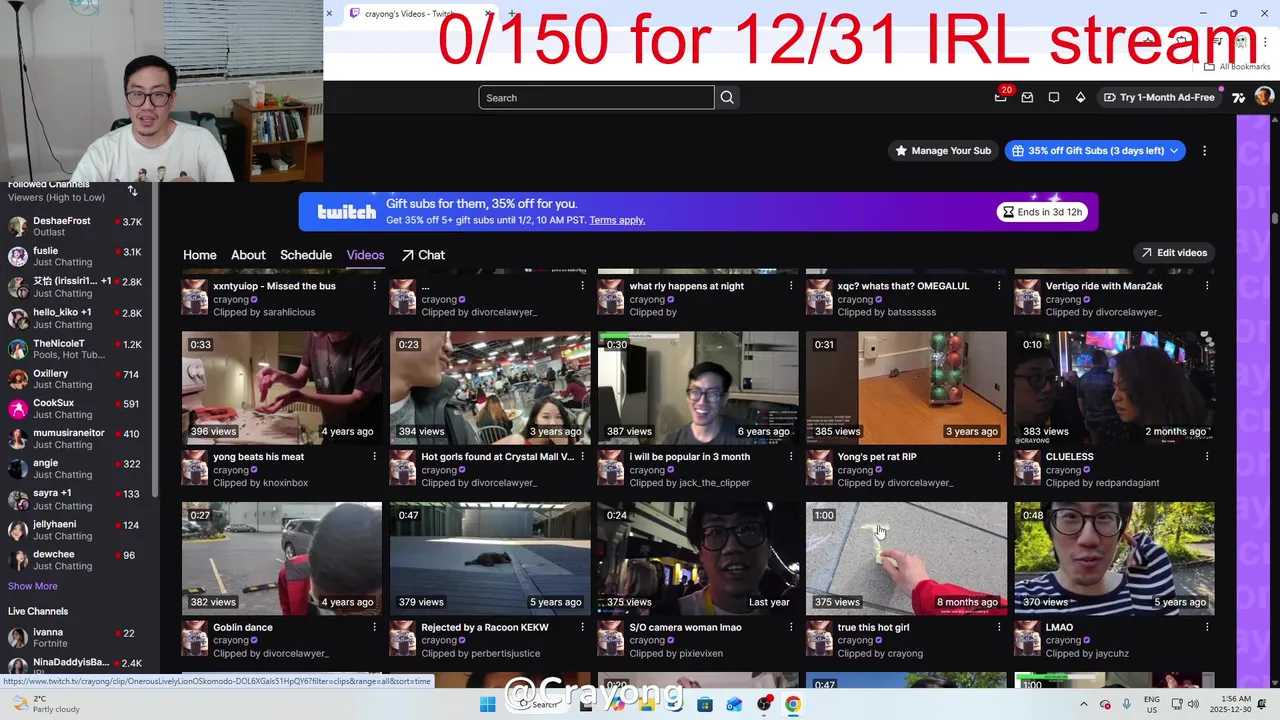Click the microphone tray icon
The width and height of the screenshot is (1280, 720).
[1127, 704]
